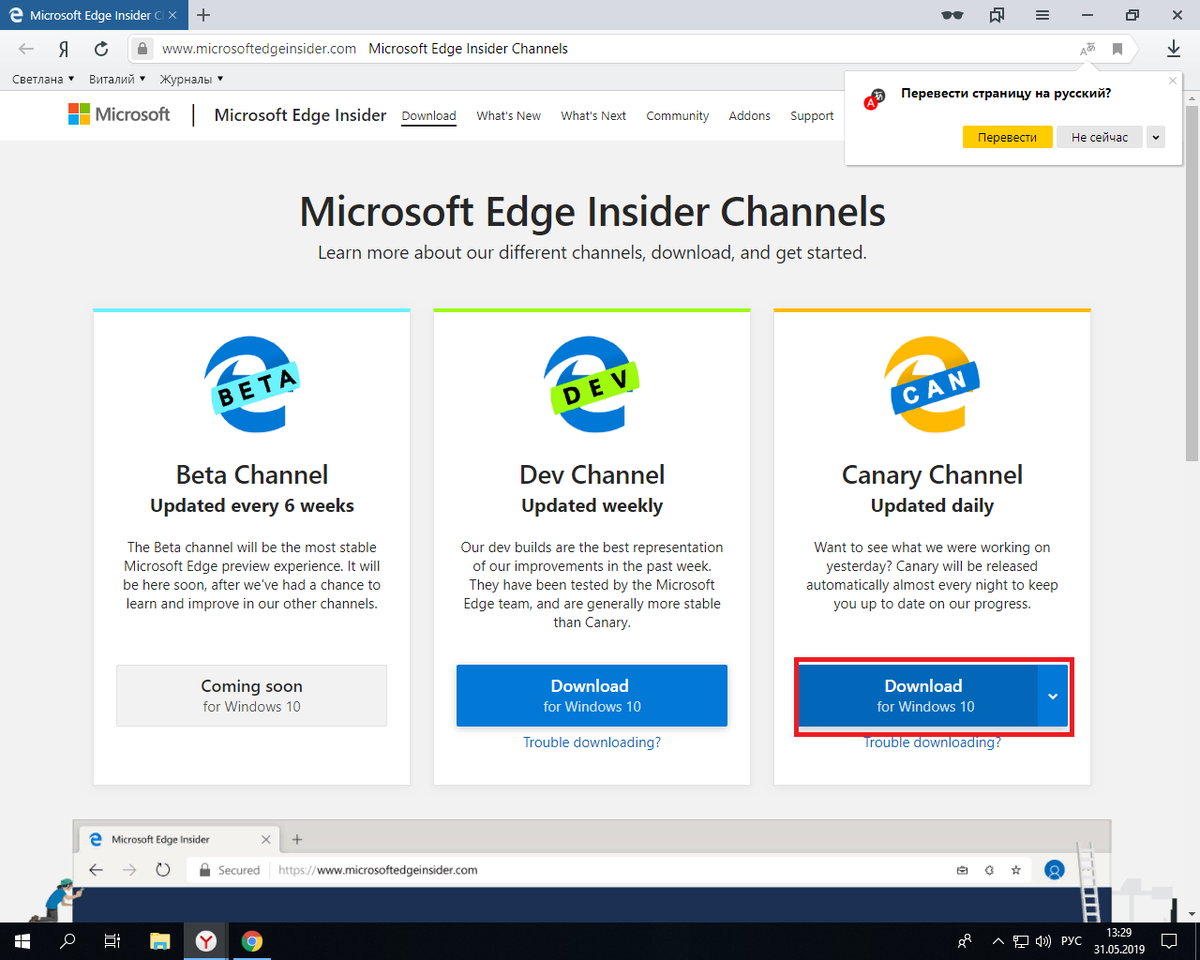Expand the Виталий bookmarks folder
Image resolution: width=1200 pixels, height=960 pixels.
click(117, 79)
